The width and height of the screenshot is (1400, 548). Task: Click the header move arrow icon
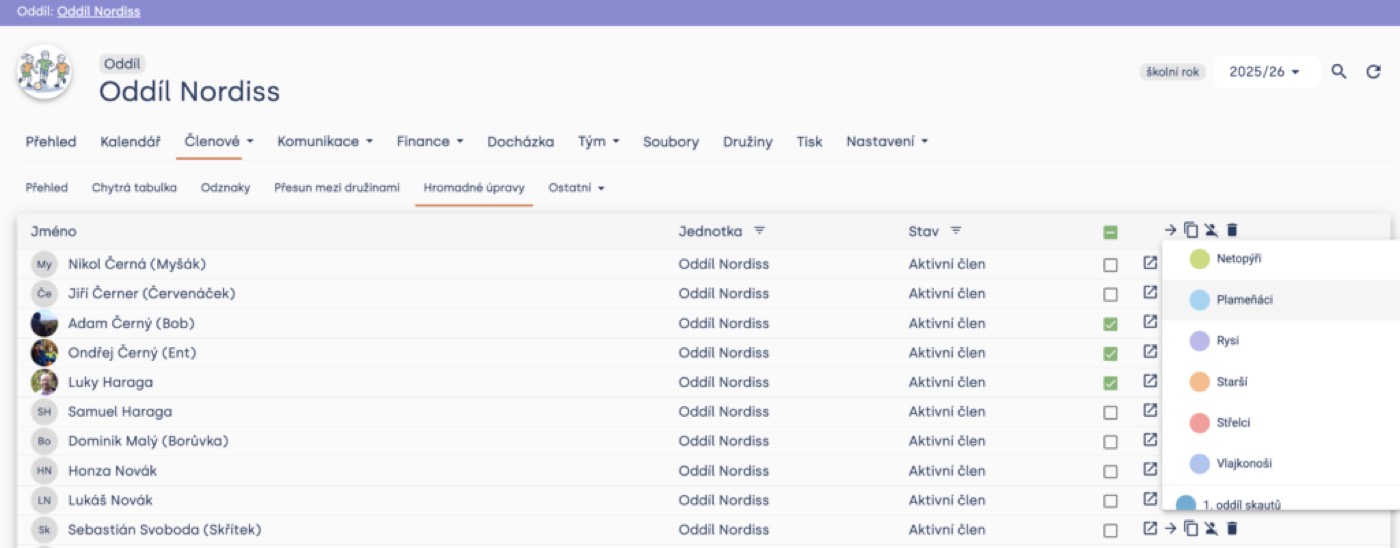[1171, 230]
